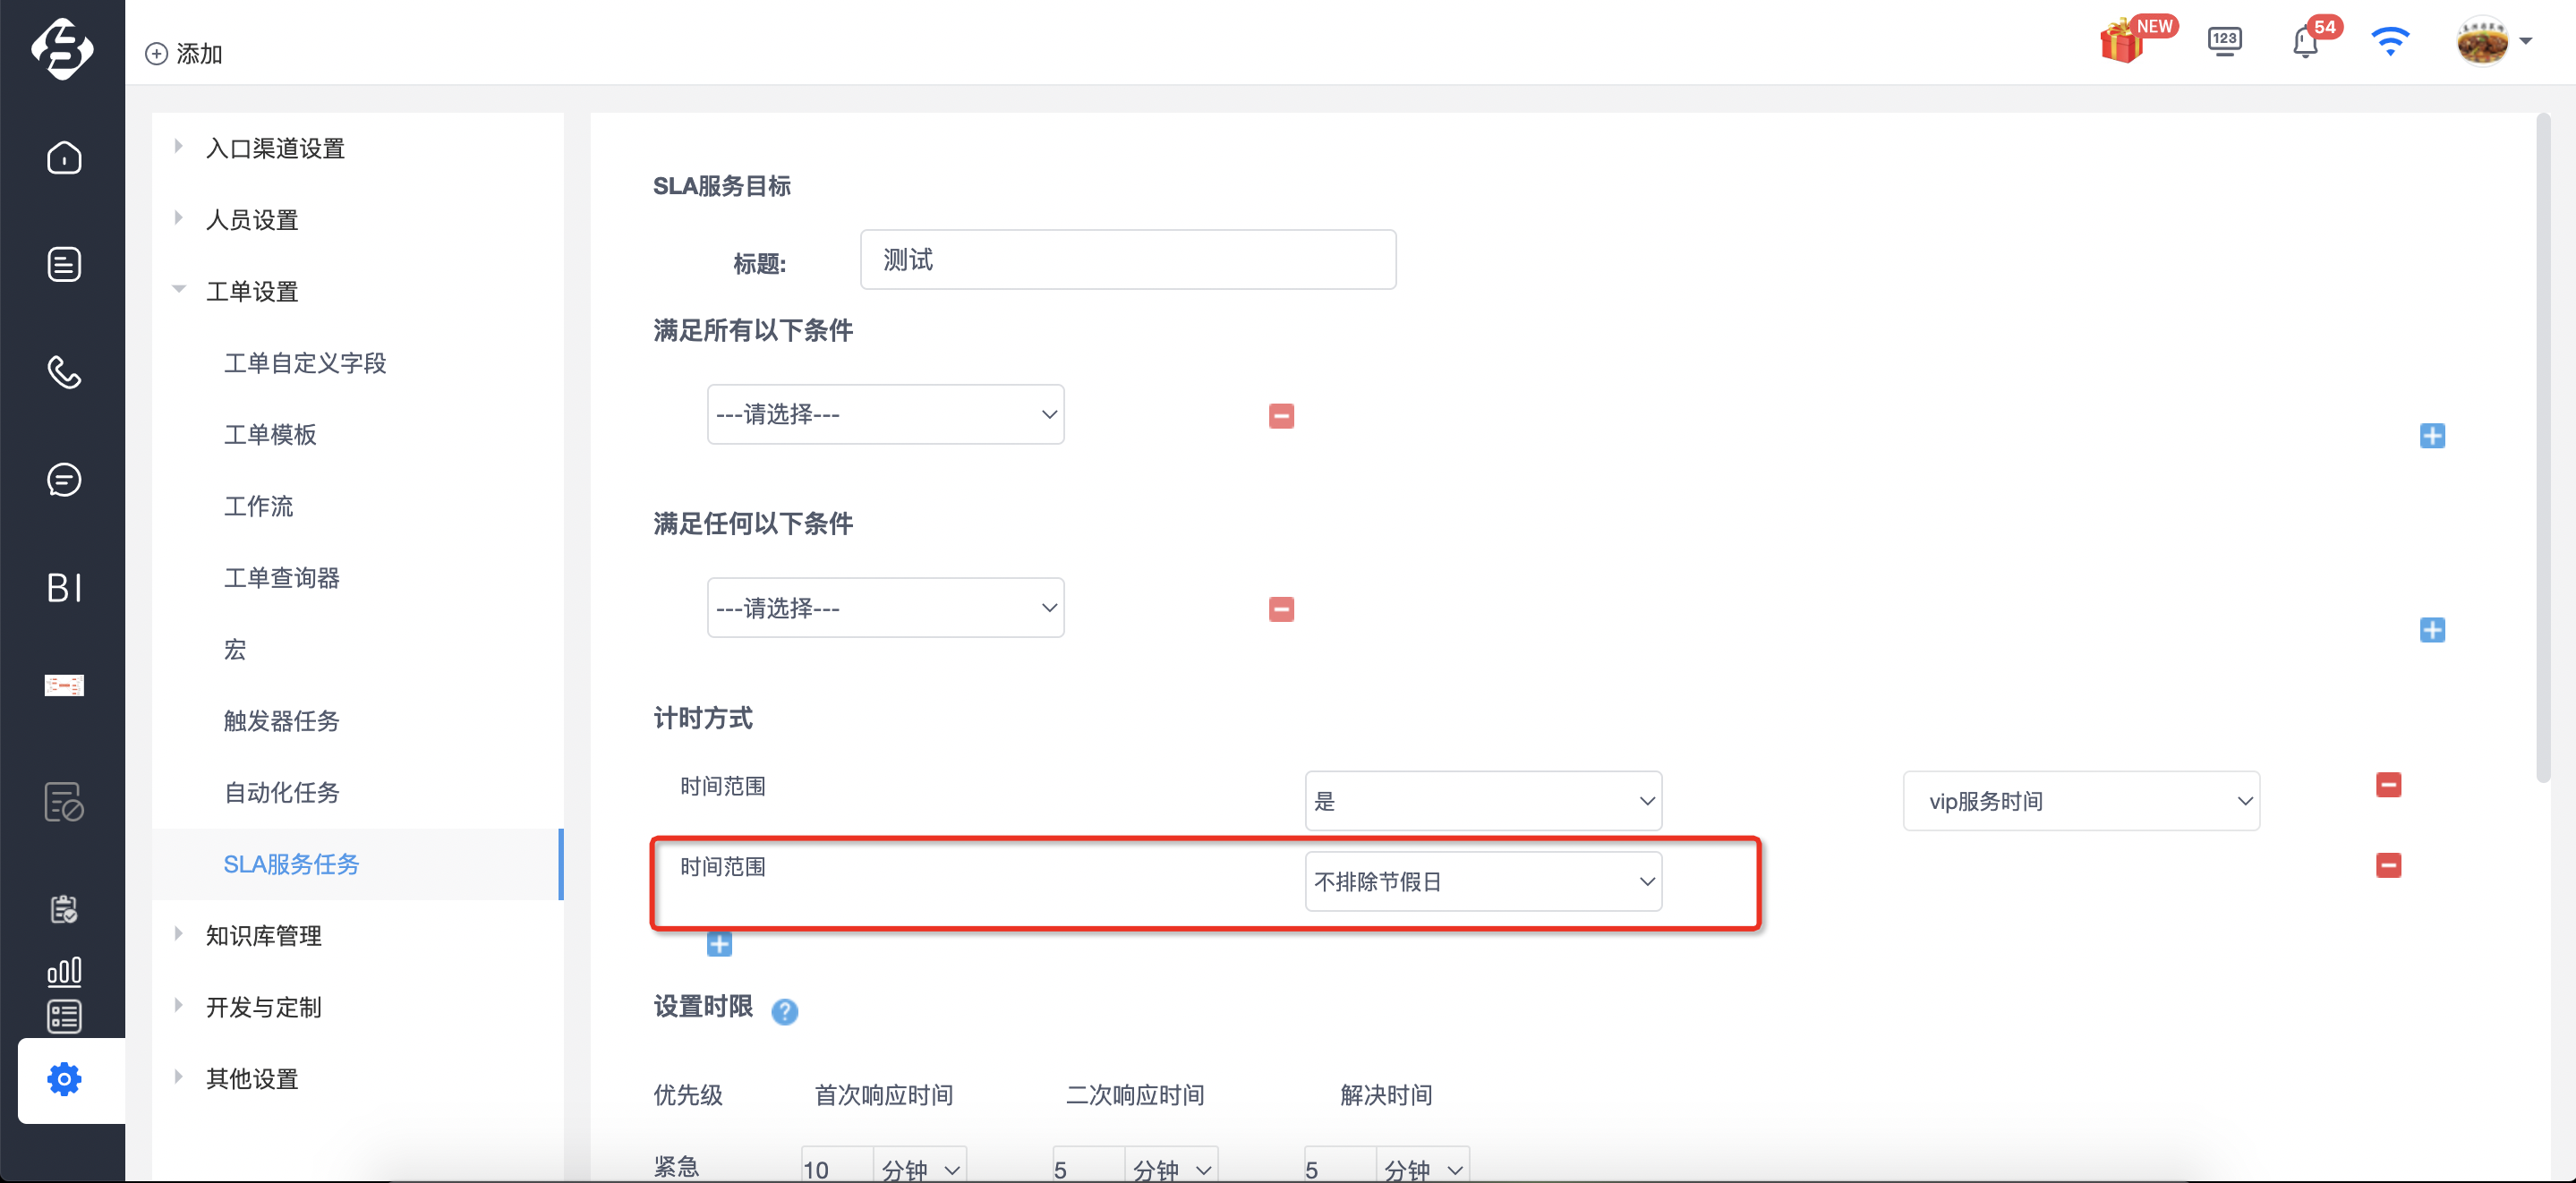Click the 标题 input field containing 测试

tap(1127, 259)
